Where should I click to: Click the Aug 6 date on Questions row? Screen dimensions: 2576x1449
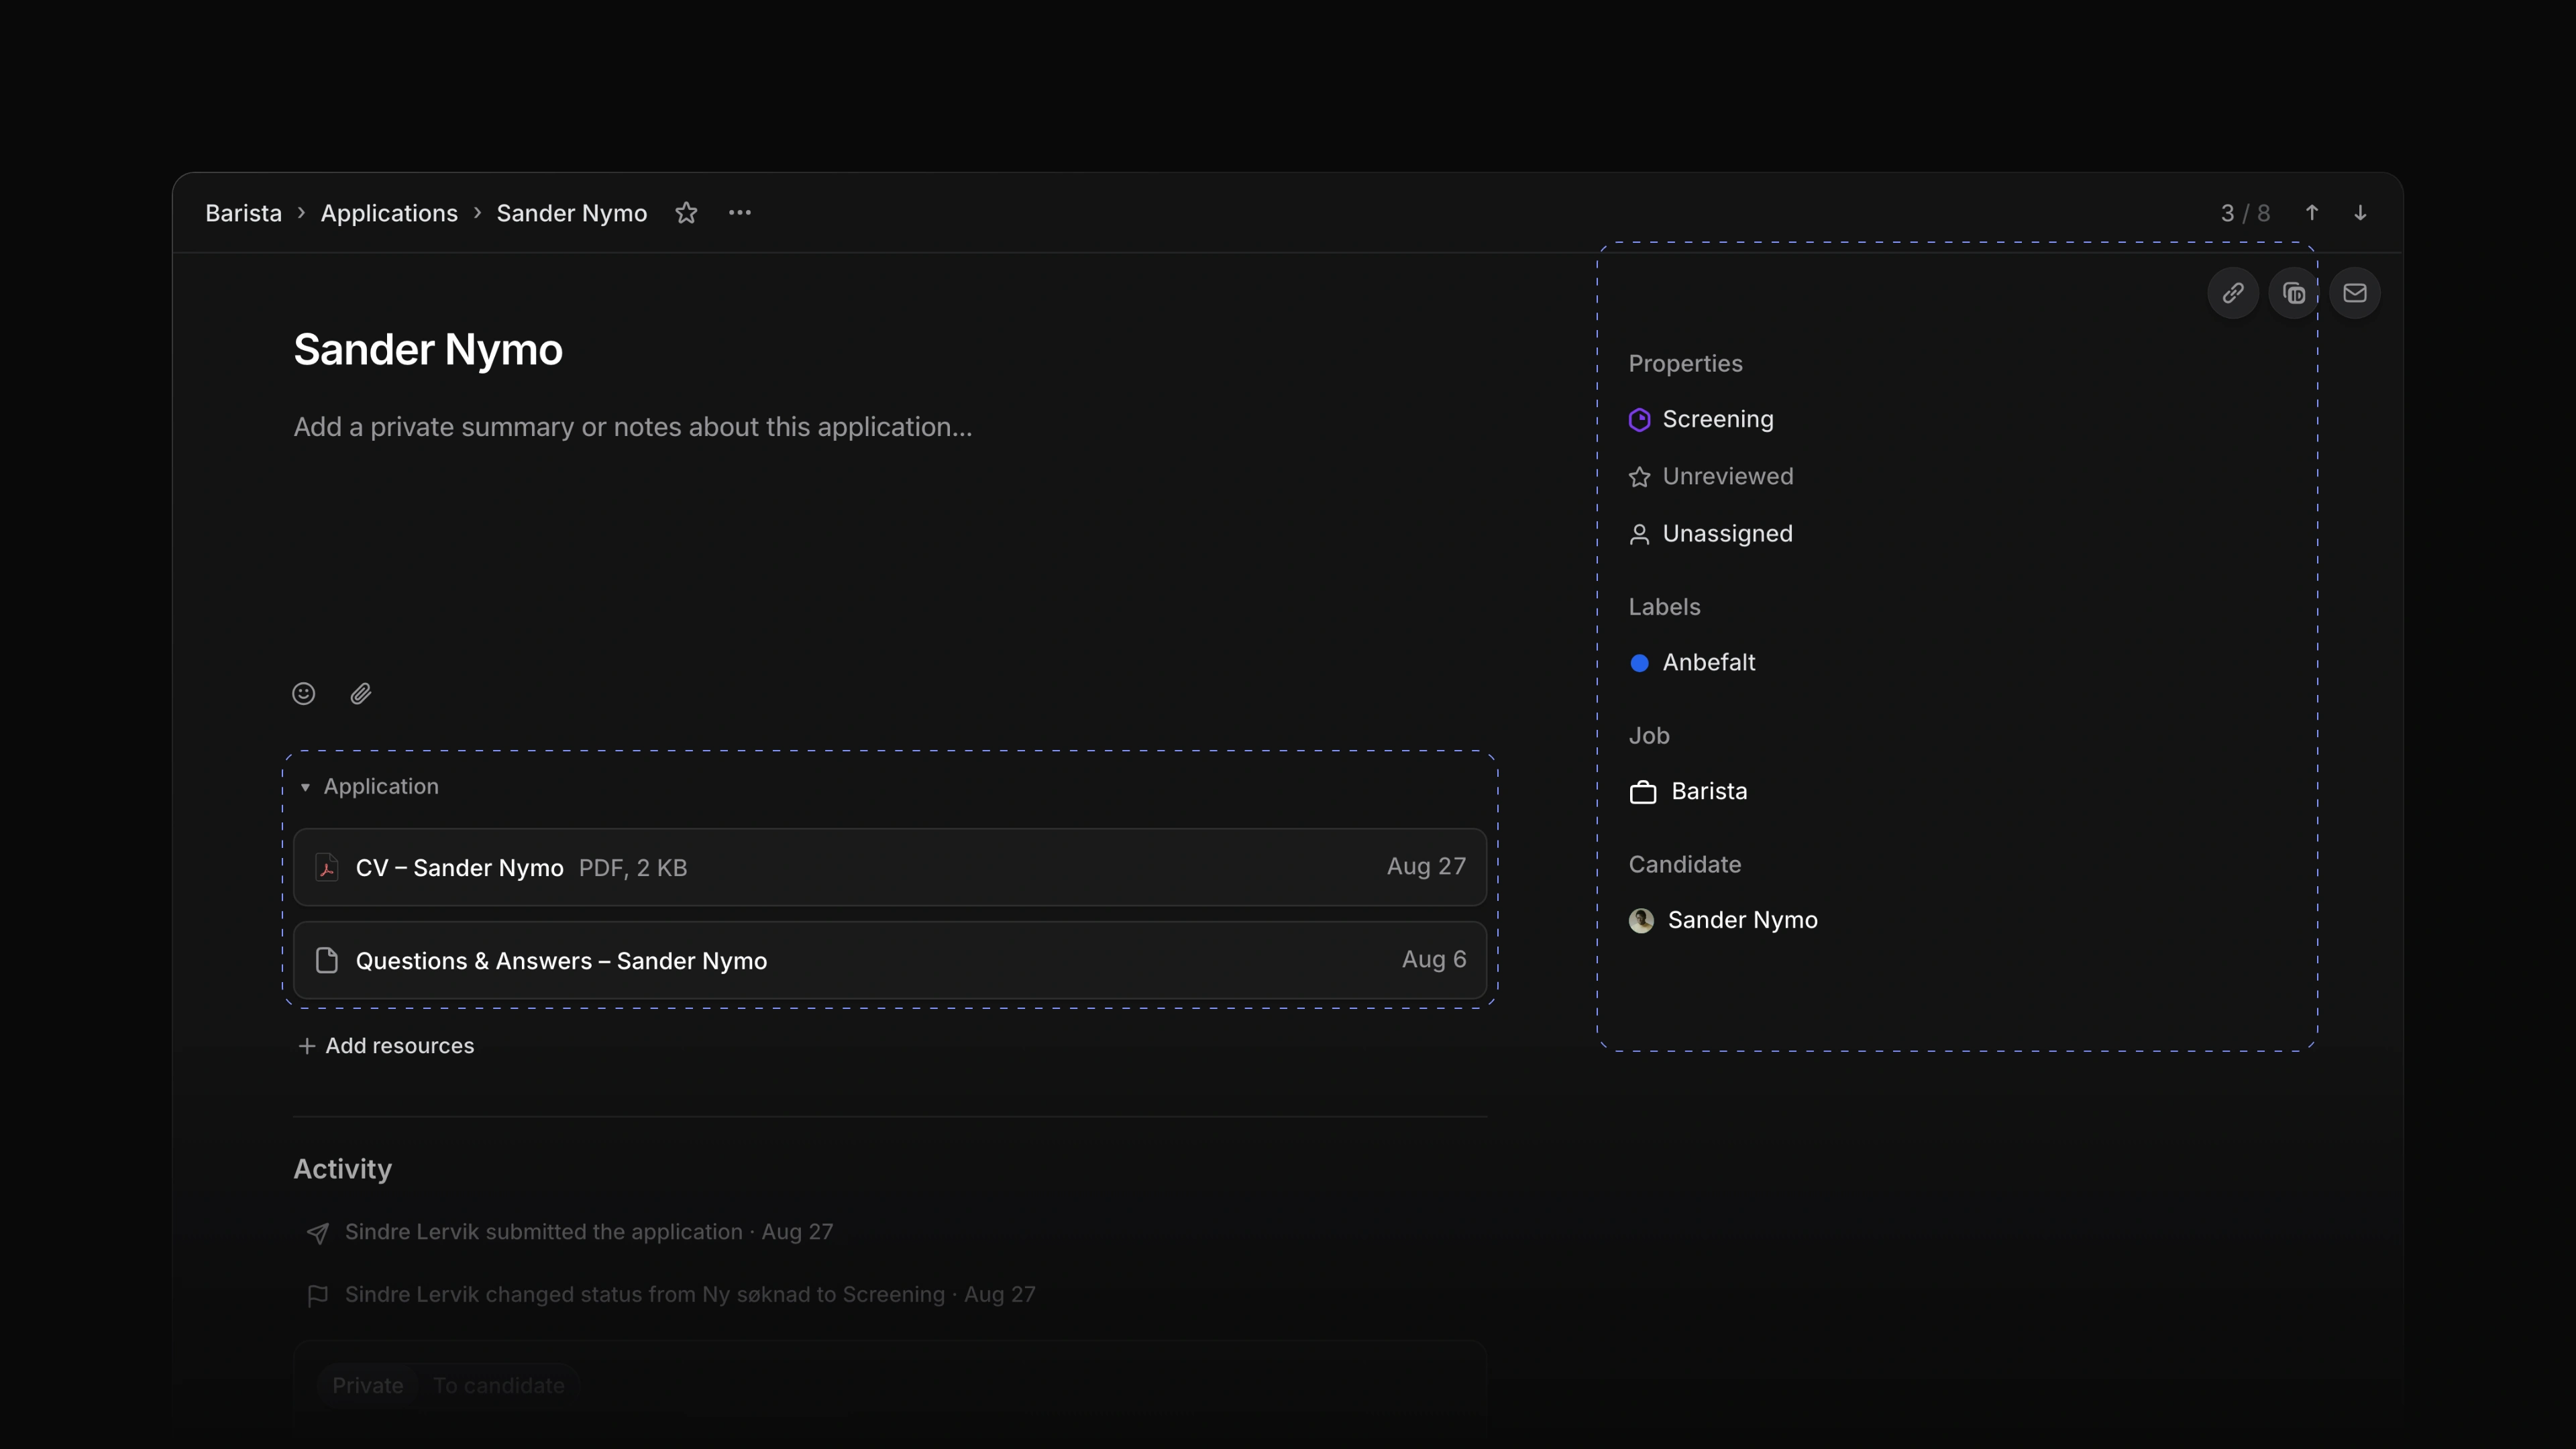[x=1434, y=960]
